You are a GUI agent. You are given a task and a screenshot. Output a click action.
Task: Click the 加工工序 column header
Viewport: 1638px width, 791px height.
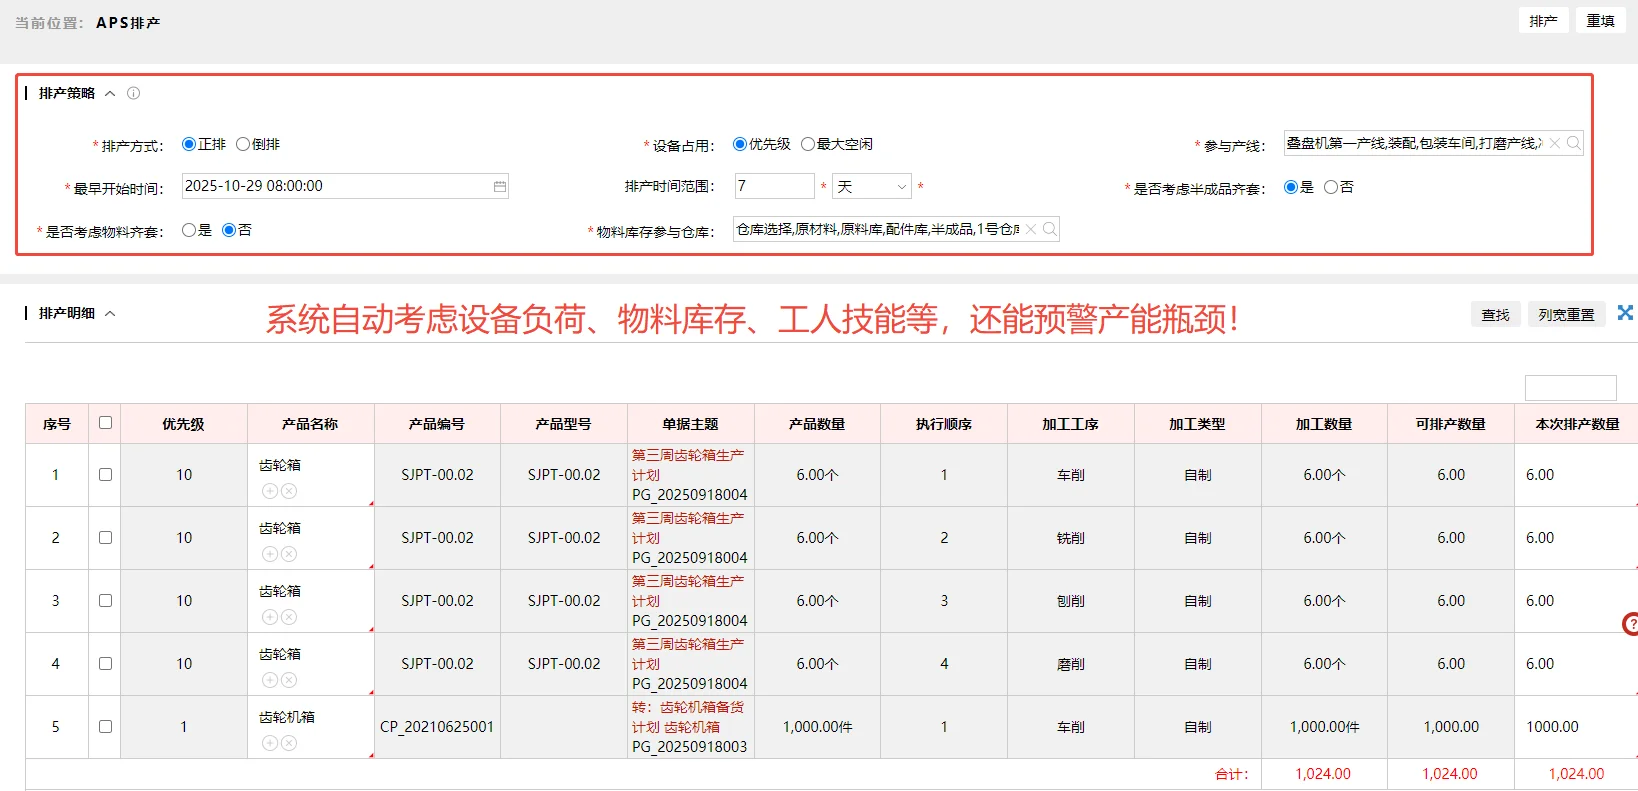point(1070,424)
